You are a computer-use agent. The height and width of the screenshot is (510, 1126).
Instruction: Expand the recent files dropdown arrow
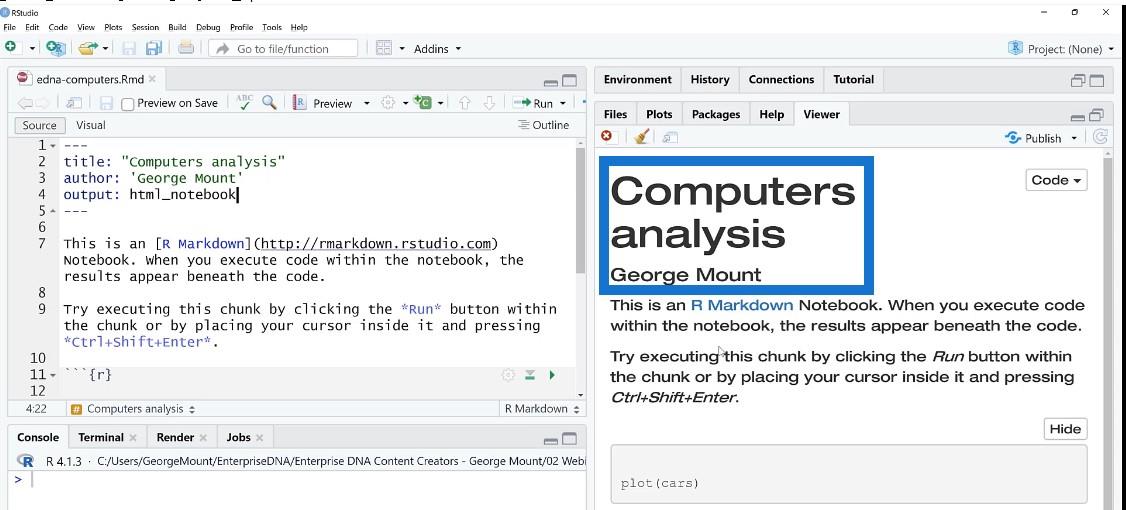[x=106, y=48]
